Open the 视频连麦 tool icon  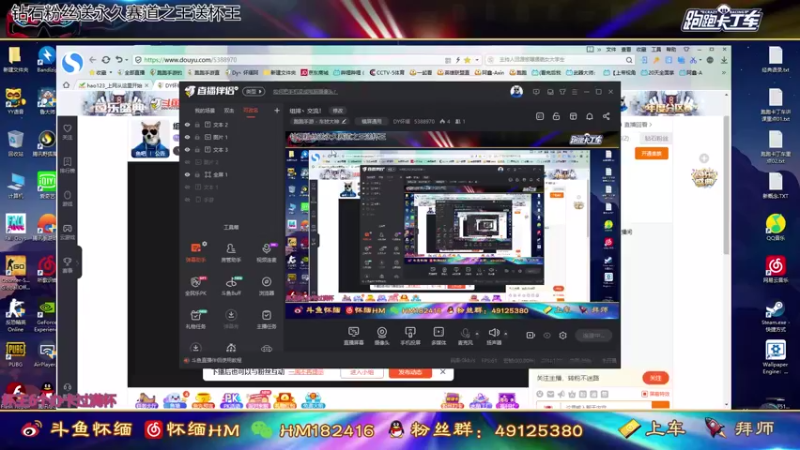[x=266, y=252]
